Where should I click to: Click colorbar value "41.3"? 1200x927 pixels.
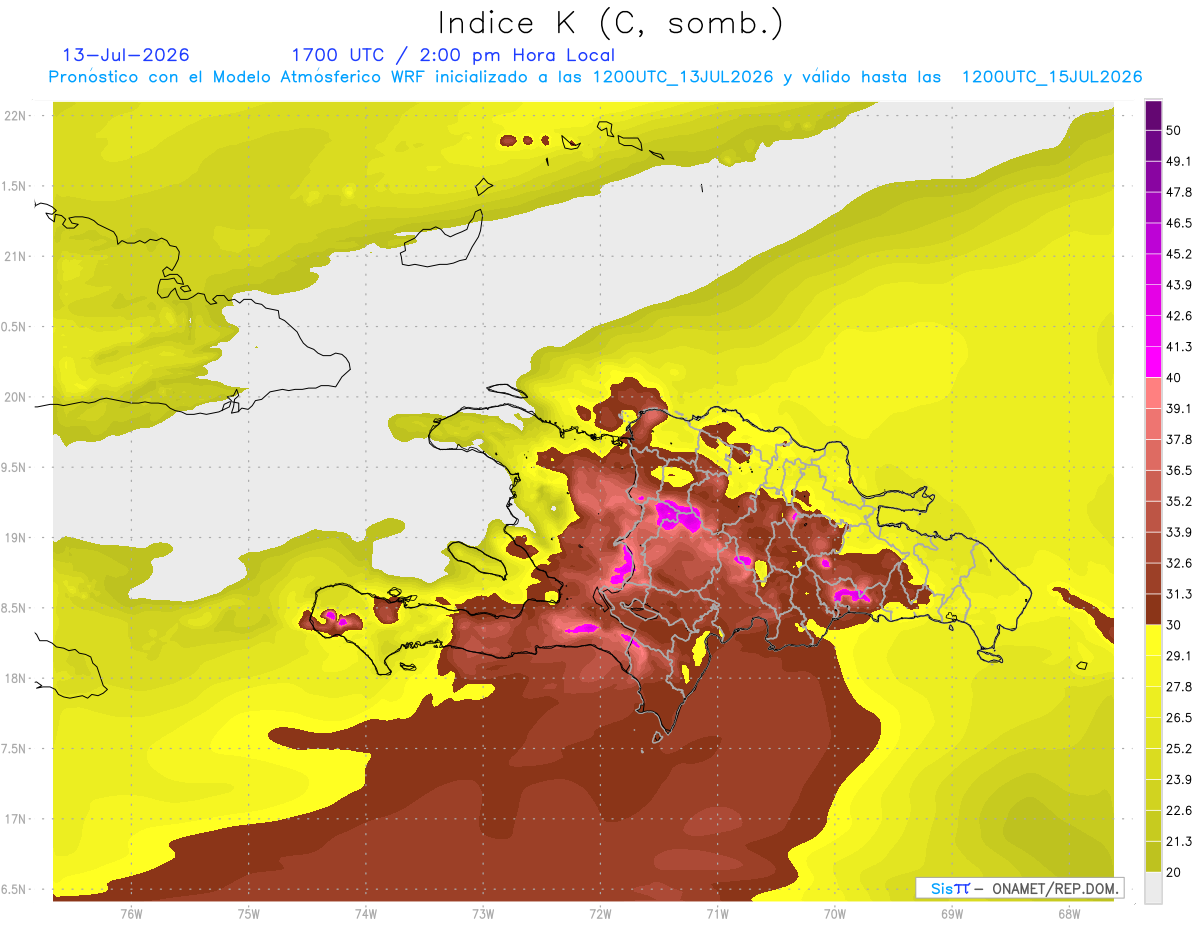click(1179, 347)
